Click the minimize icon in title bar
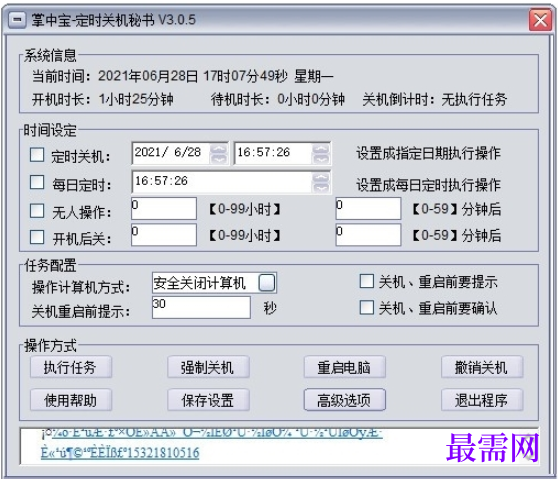 17,20
